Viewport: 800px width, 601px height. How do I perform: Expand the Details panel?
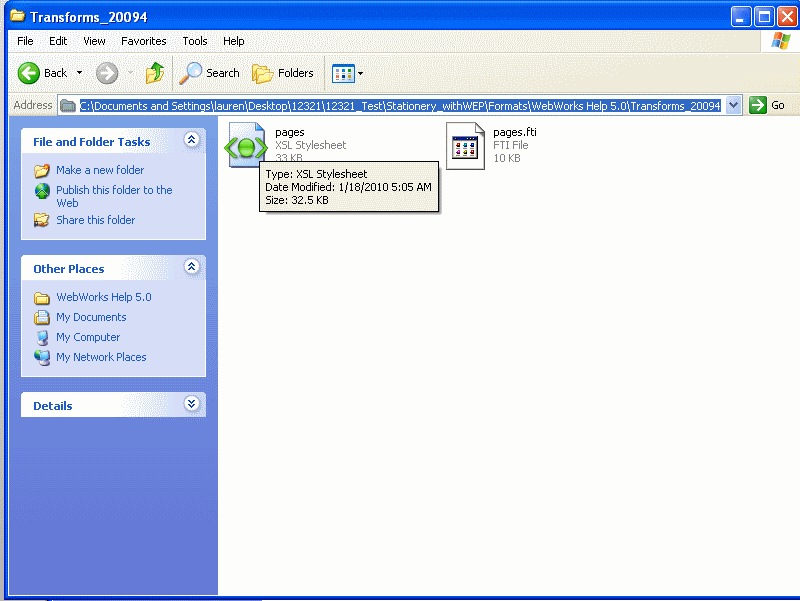coord(191,405)
